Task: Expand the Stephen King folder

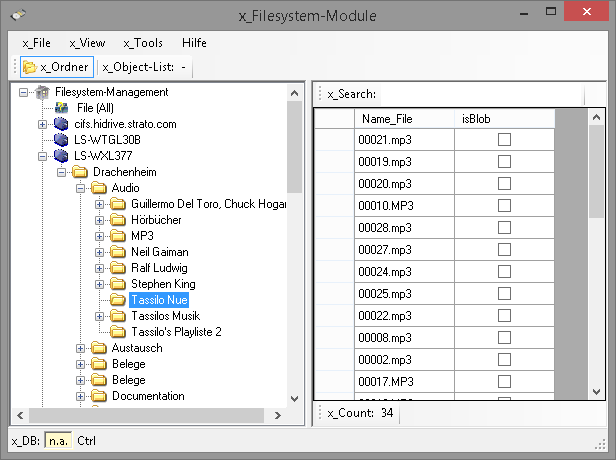Action: click(99, 284)
